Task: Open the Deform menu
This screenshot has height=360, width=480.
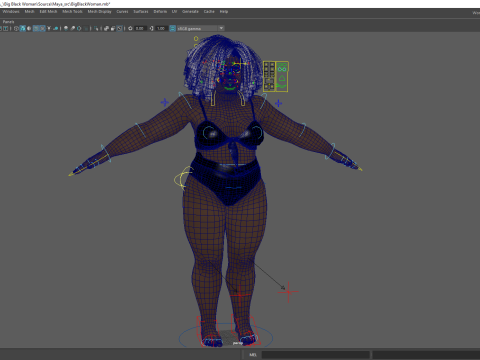Action: (160, 11)
